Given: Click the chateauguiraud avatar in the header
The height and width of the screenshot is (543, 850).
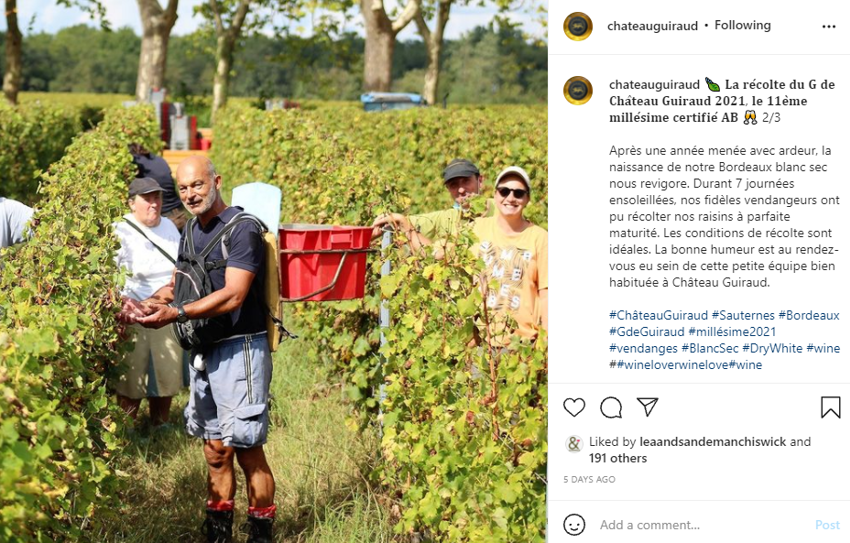Looking at the screenshot, I should click(x=578, y=26).
